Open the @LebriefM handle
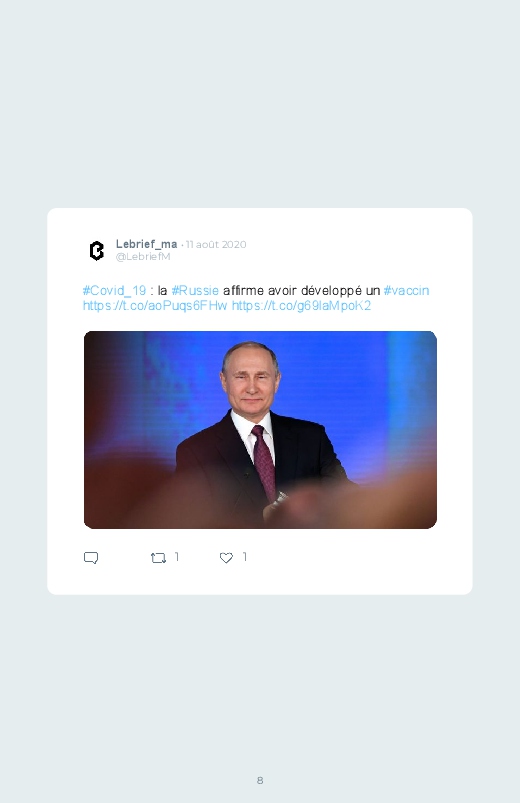The image size is (520, 803). click(143, 257)
